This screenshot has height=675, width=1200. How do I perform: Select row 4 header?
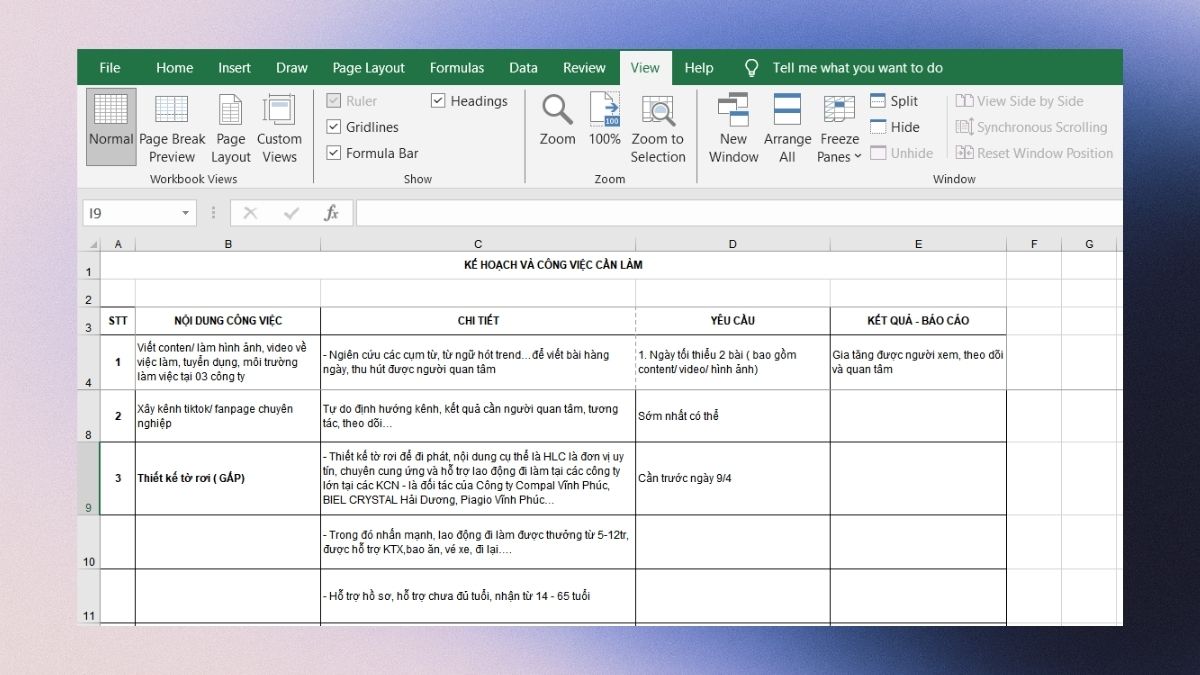(89, 363)
